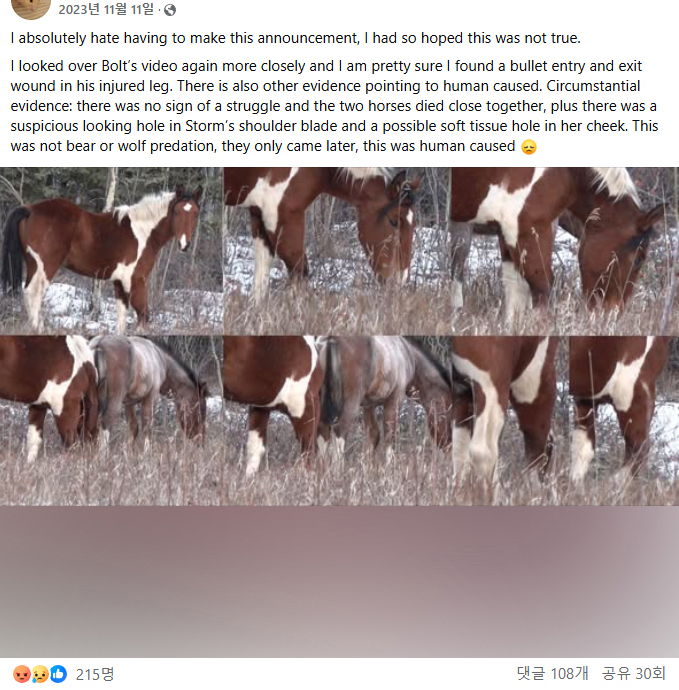Click the public audience globe icon
This screenshot has width=679, height=690.
pyautogui.click(x=170, y=10)
